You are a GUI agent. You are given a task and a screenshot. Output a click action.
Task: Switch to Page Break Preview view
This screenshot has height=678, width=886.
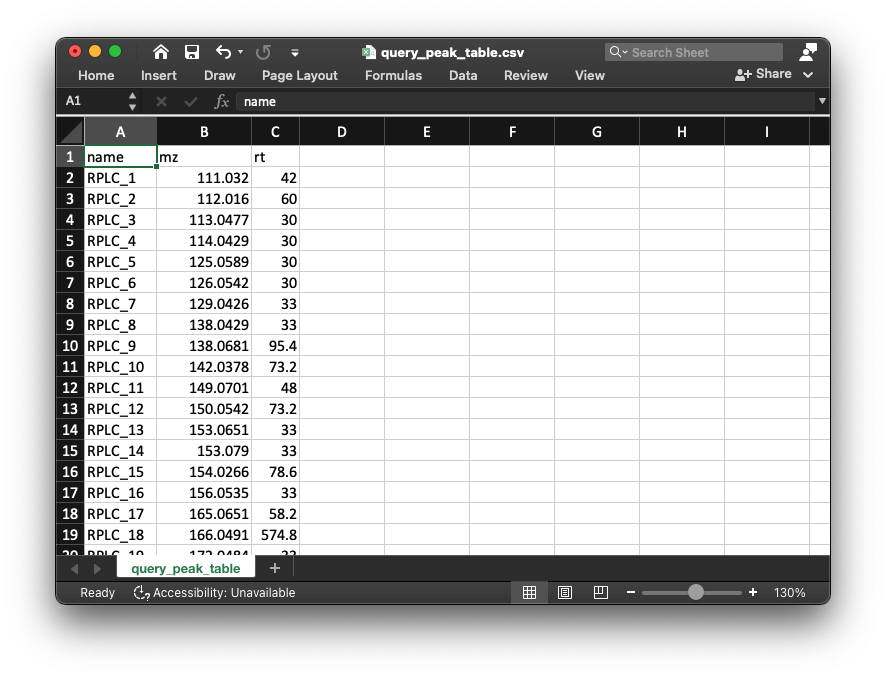coord(600,592)
